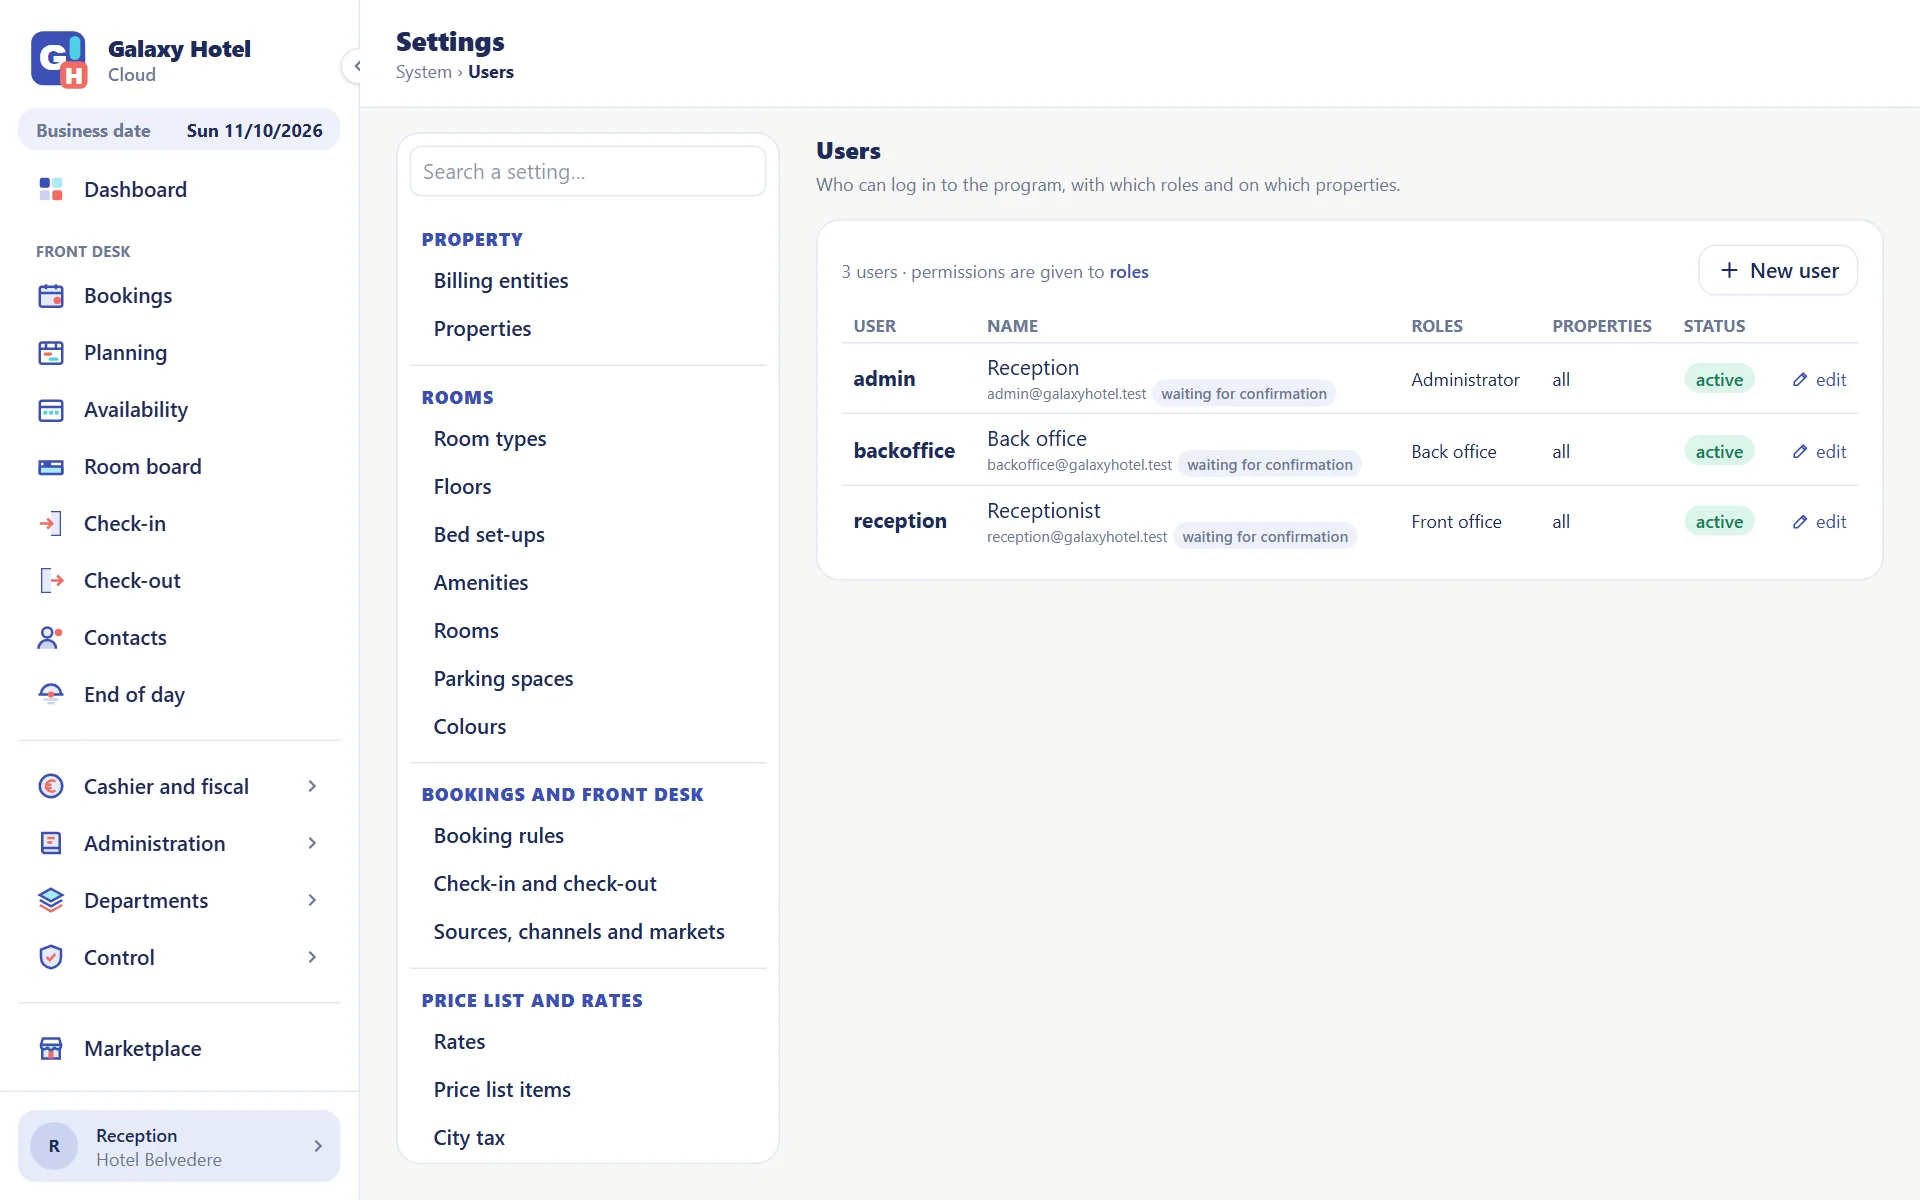
Task: Expand the Administration submenu arrow
Action: (312, 844)
